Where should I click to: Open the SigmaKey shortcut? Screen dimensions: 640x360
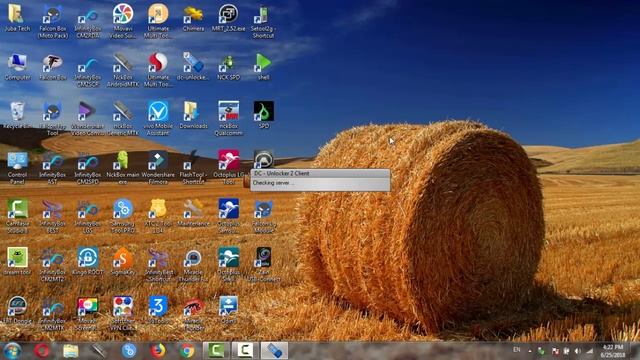pyautogui.click(x=123, y=262)
